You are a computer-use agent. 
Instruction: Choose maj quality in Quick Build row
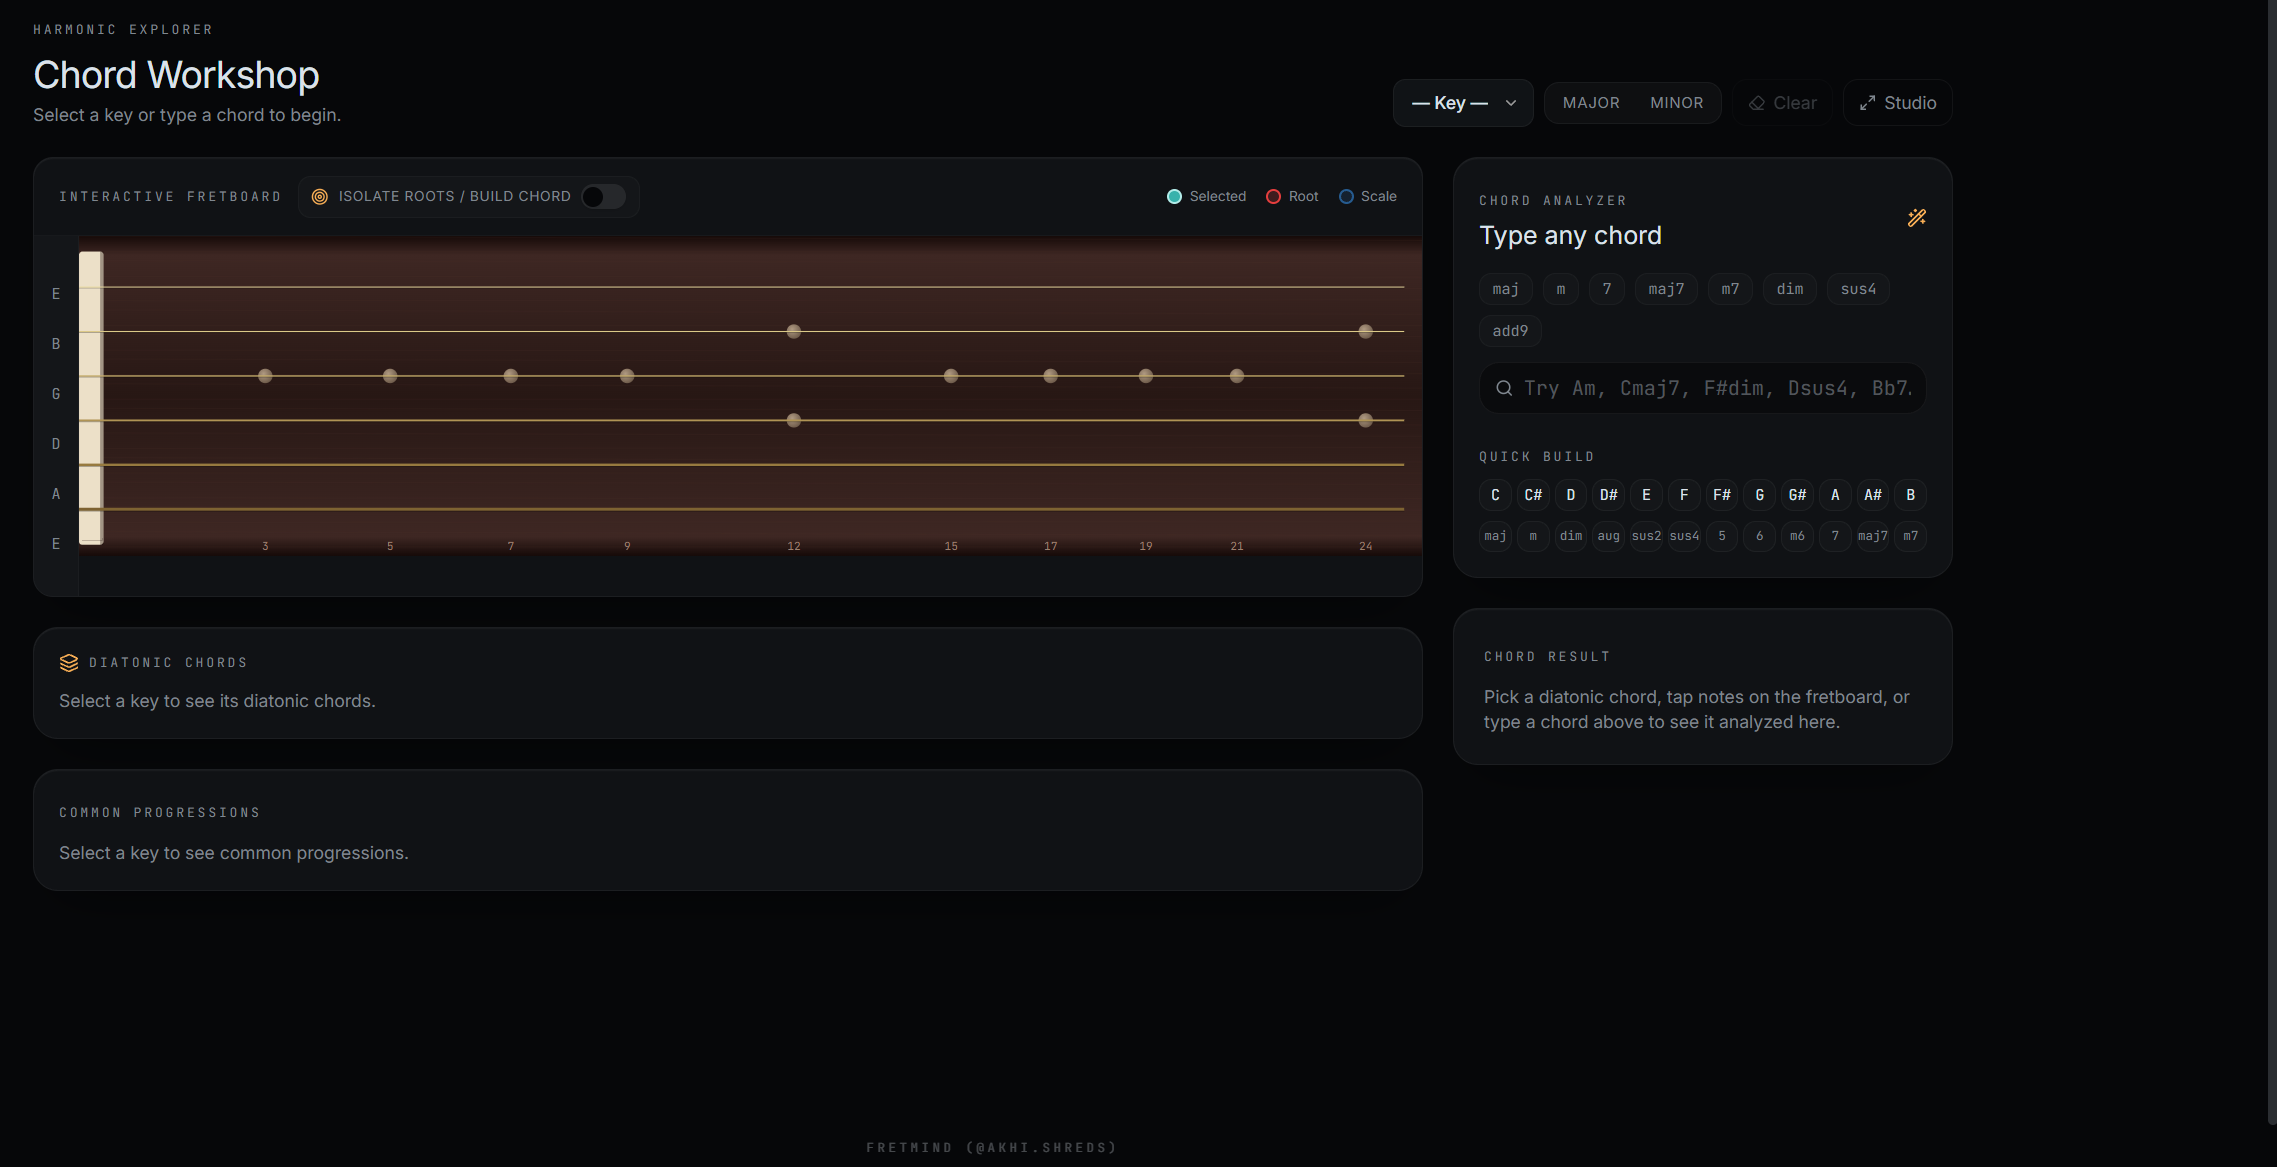pos(1495,536)
